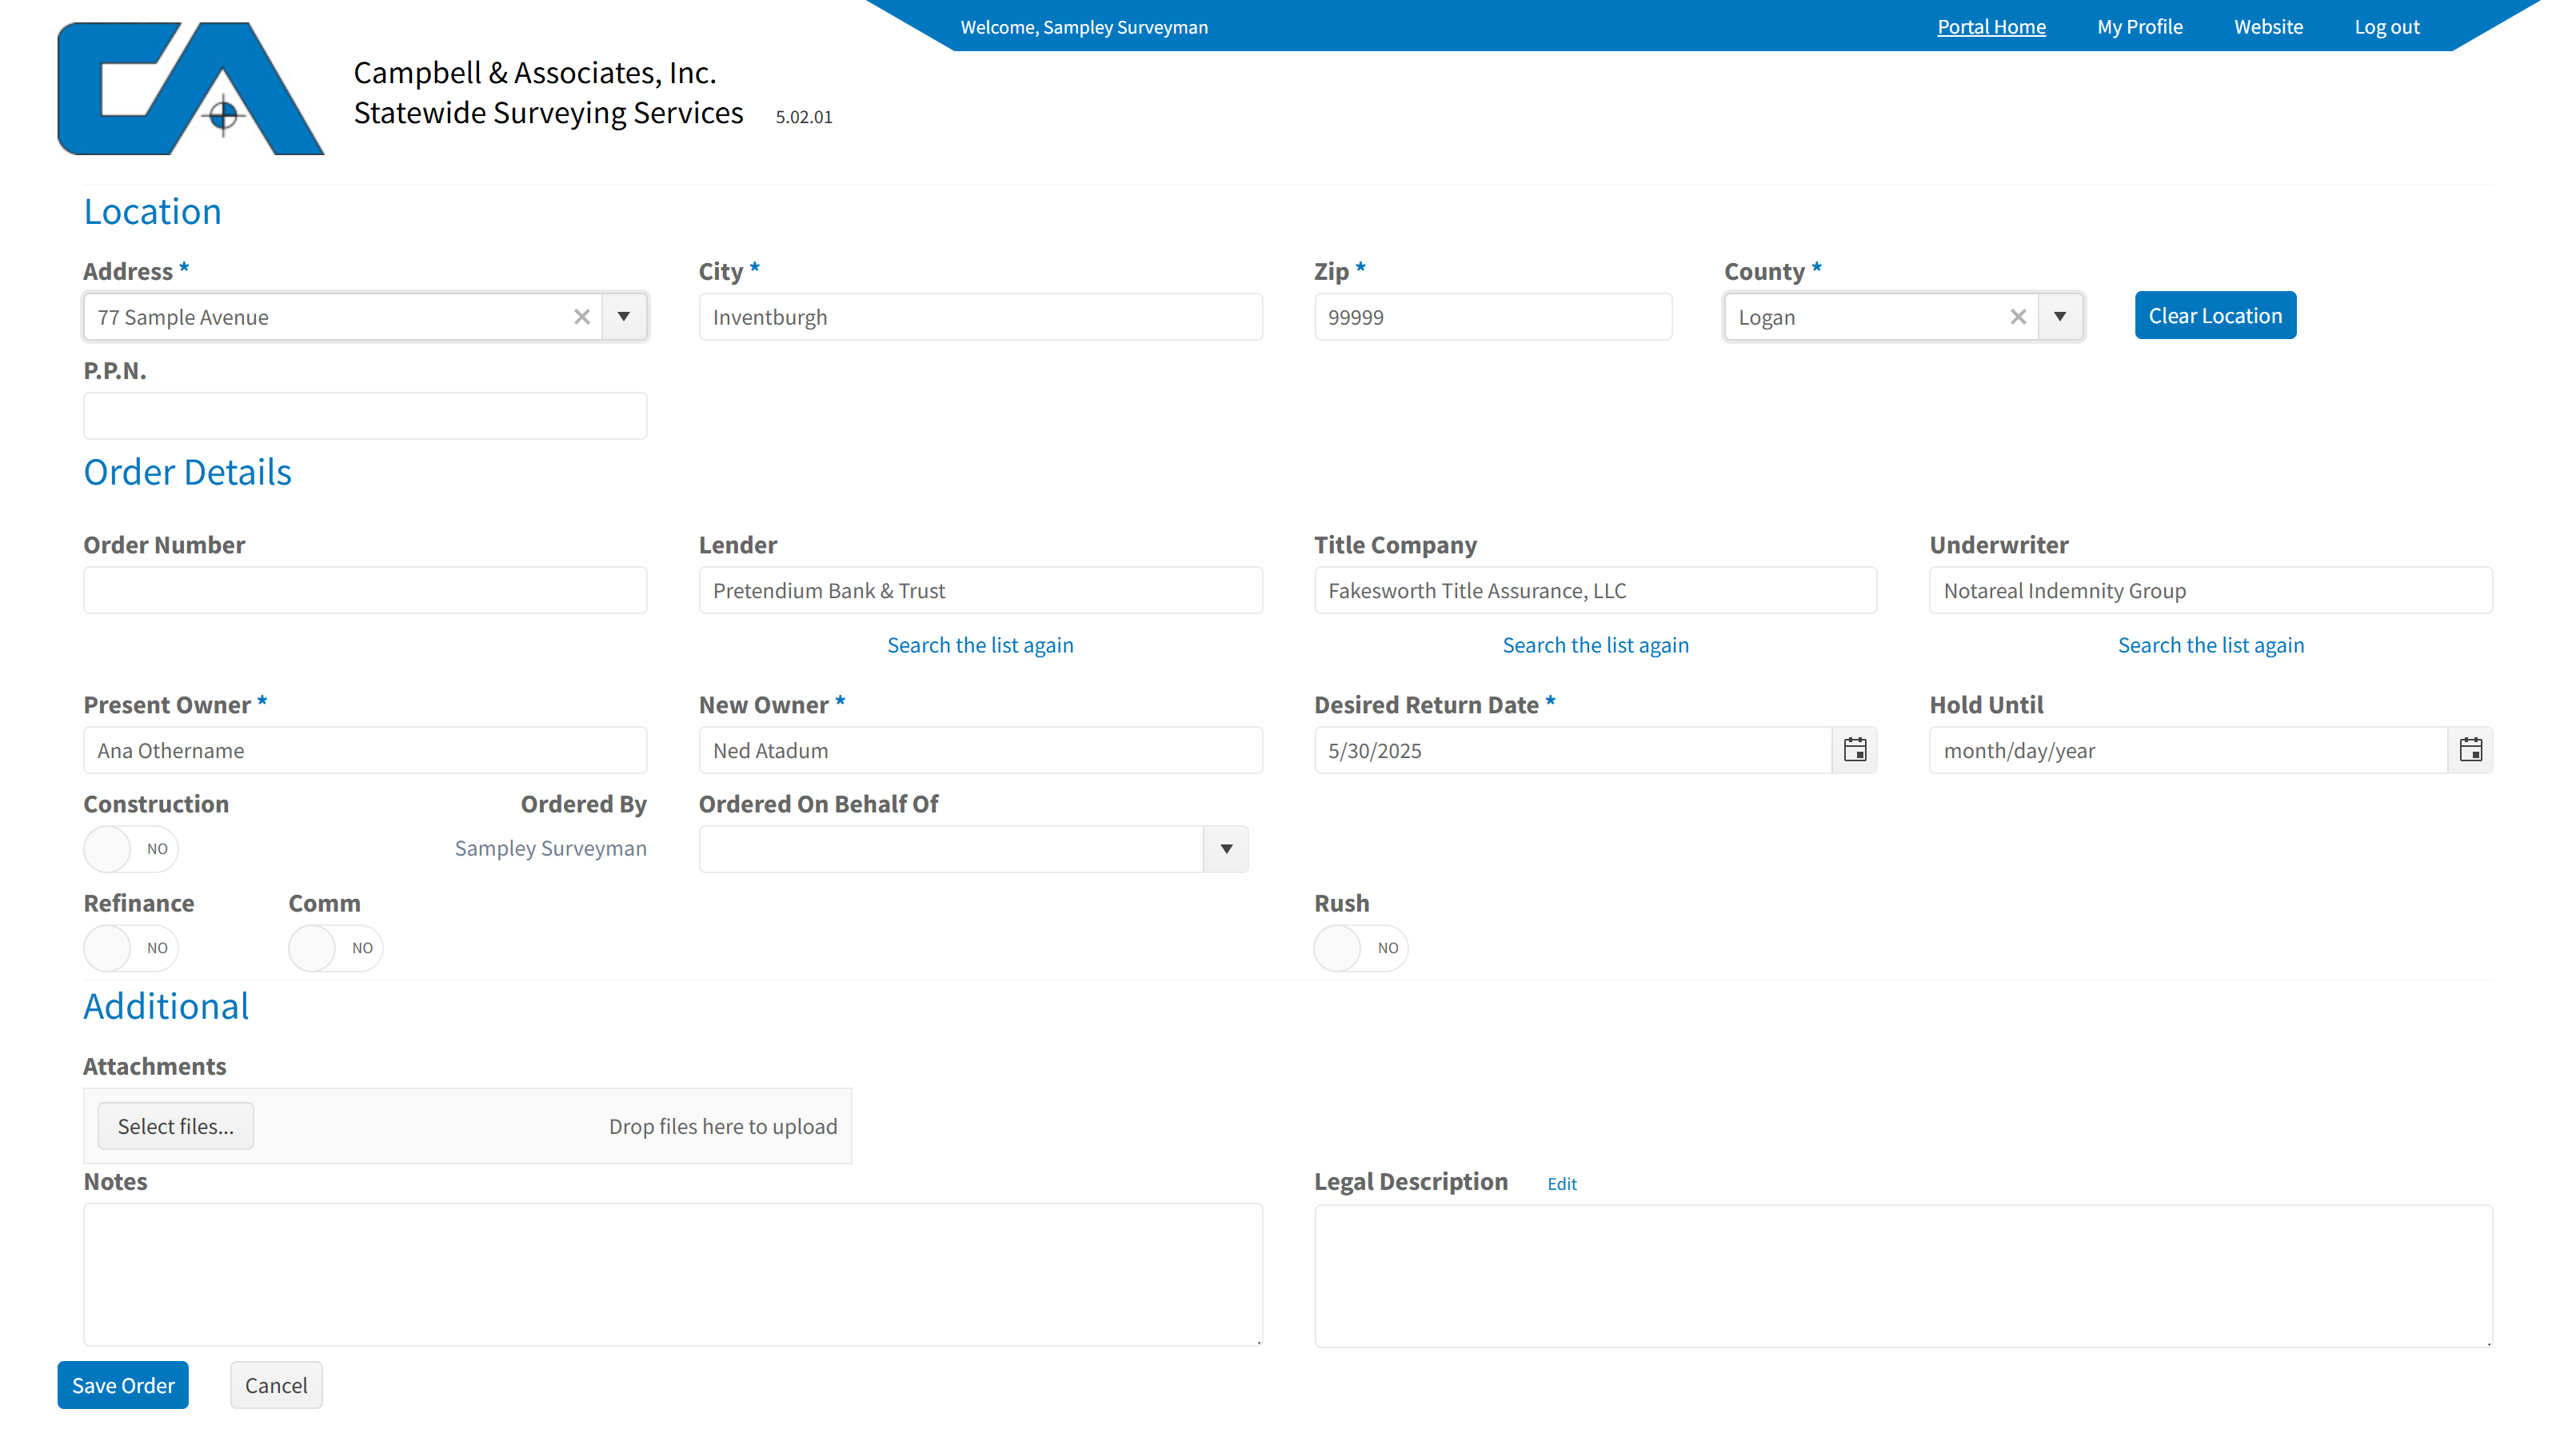The height and width of the screenshot is (1449, 2576).
Task: Click Search the list again under Lender
Action: click(x=980, y=645)
